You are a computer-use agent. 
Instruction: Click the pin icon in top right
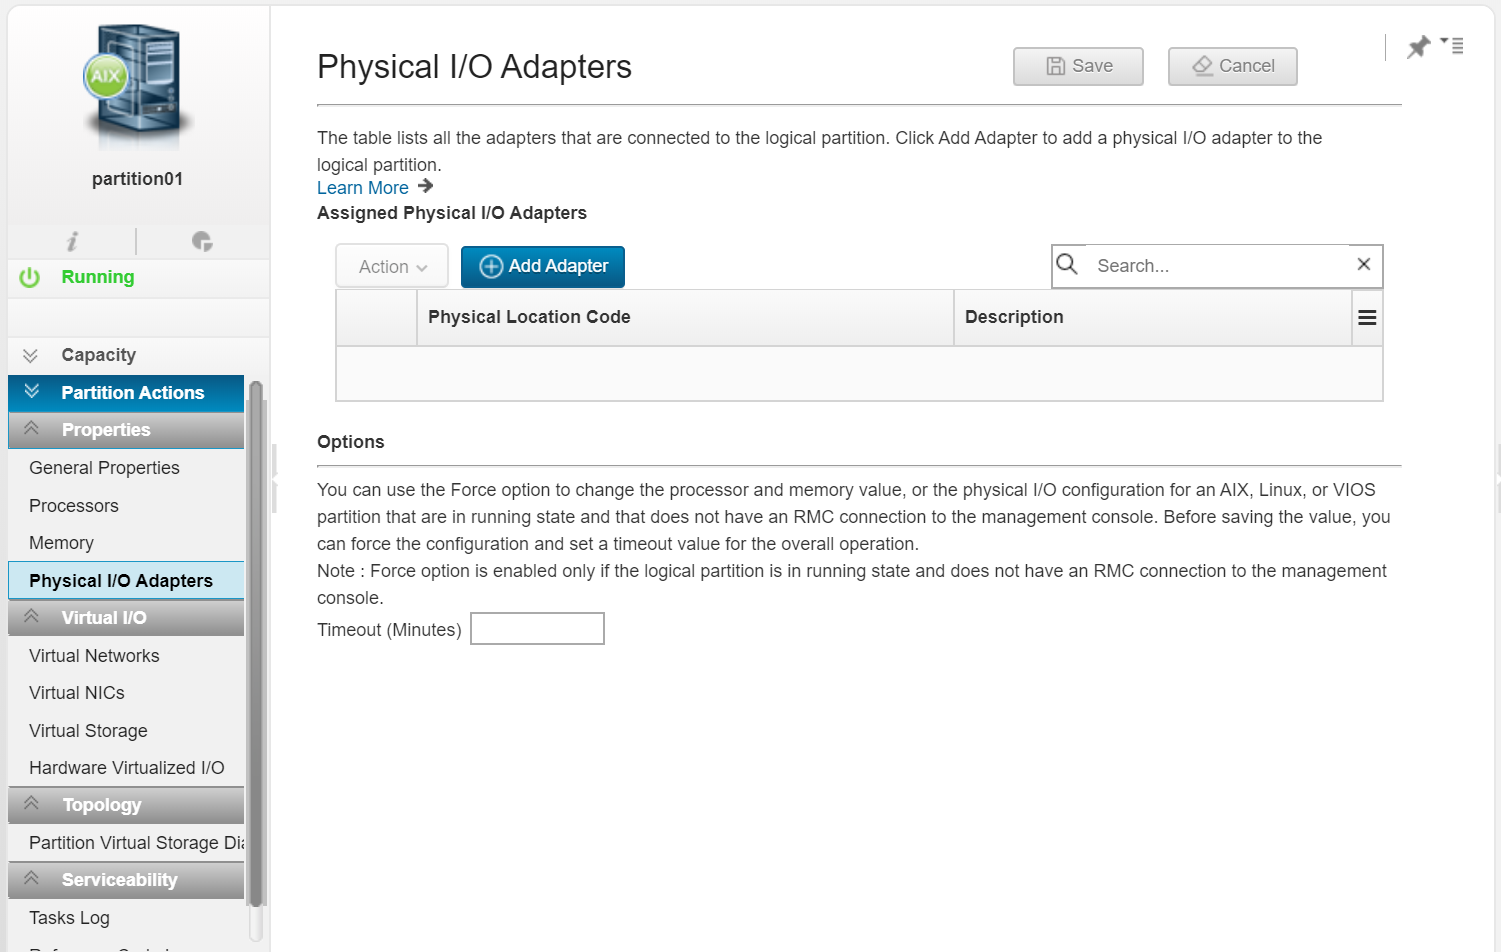tap(1418, 47)
